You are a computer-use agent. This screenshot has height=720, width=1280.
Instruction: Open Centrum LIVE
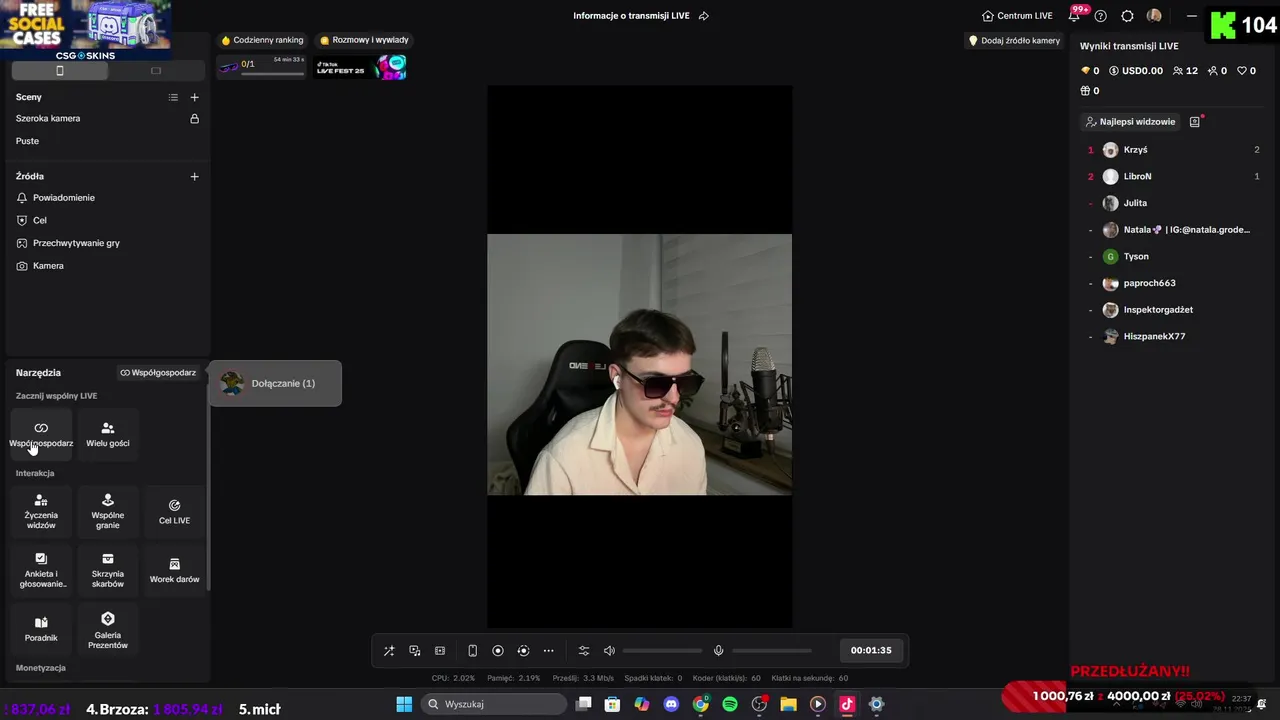pyautogui.click(x=1017, y=16)
